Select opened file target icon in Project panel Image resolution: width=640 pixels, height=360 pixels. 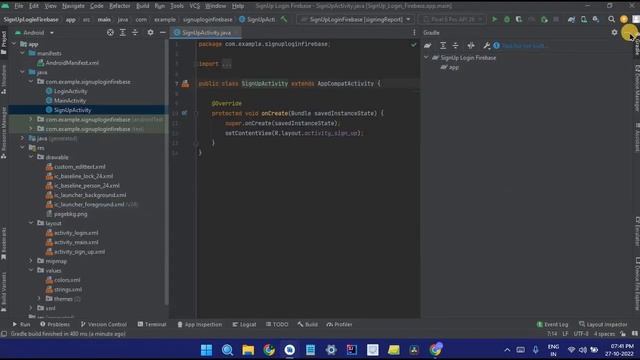[x=110, y=32]
